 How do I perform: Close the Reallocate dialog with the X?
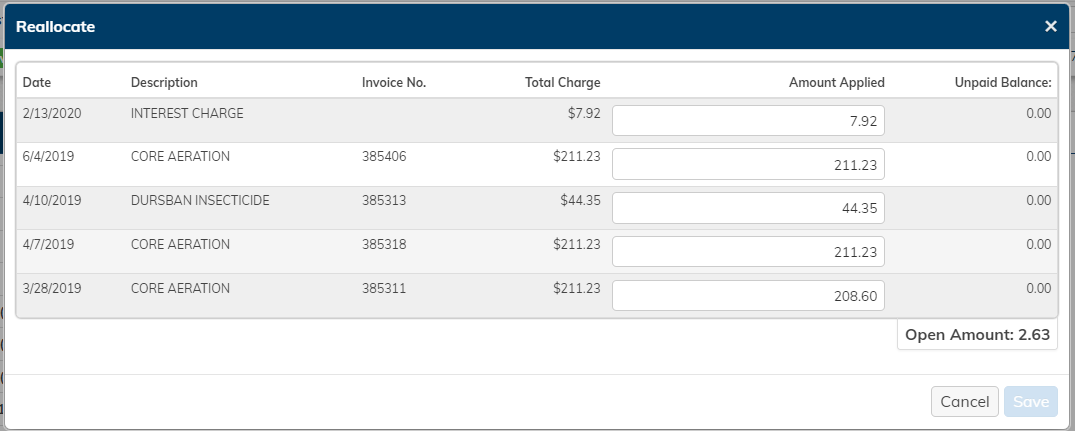coord(1050,26)
